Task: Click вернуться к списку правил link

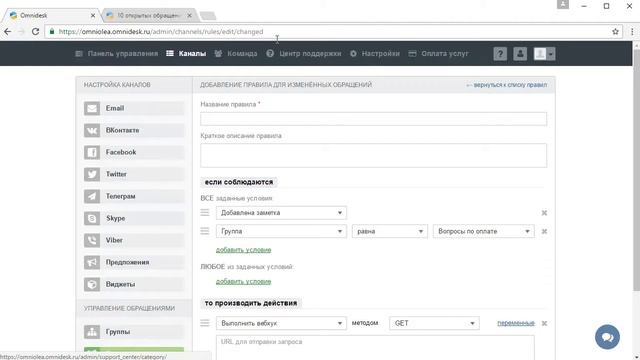Action: click(507, 85)
